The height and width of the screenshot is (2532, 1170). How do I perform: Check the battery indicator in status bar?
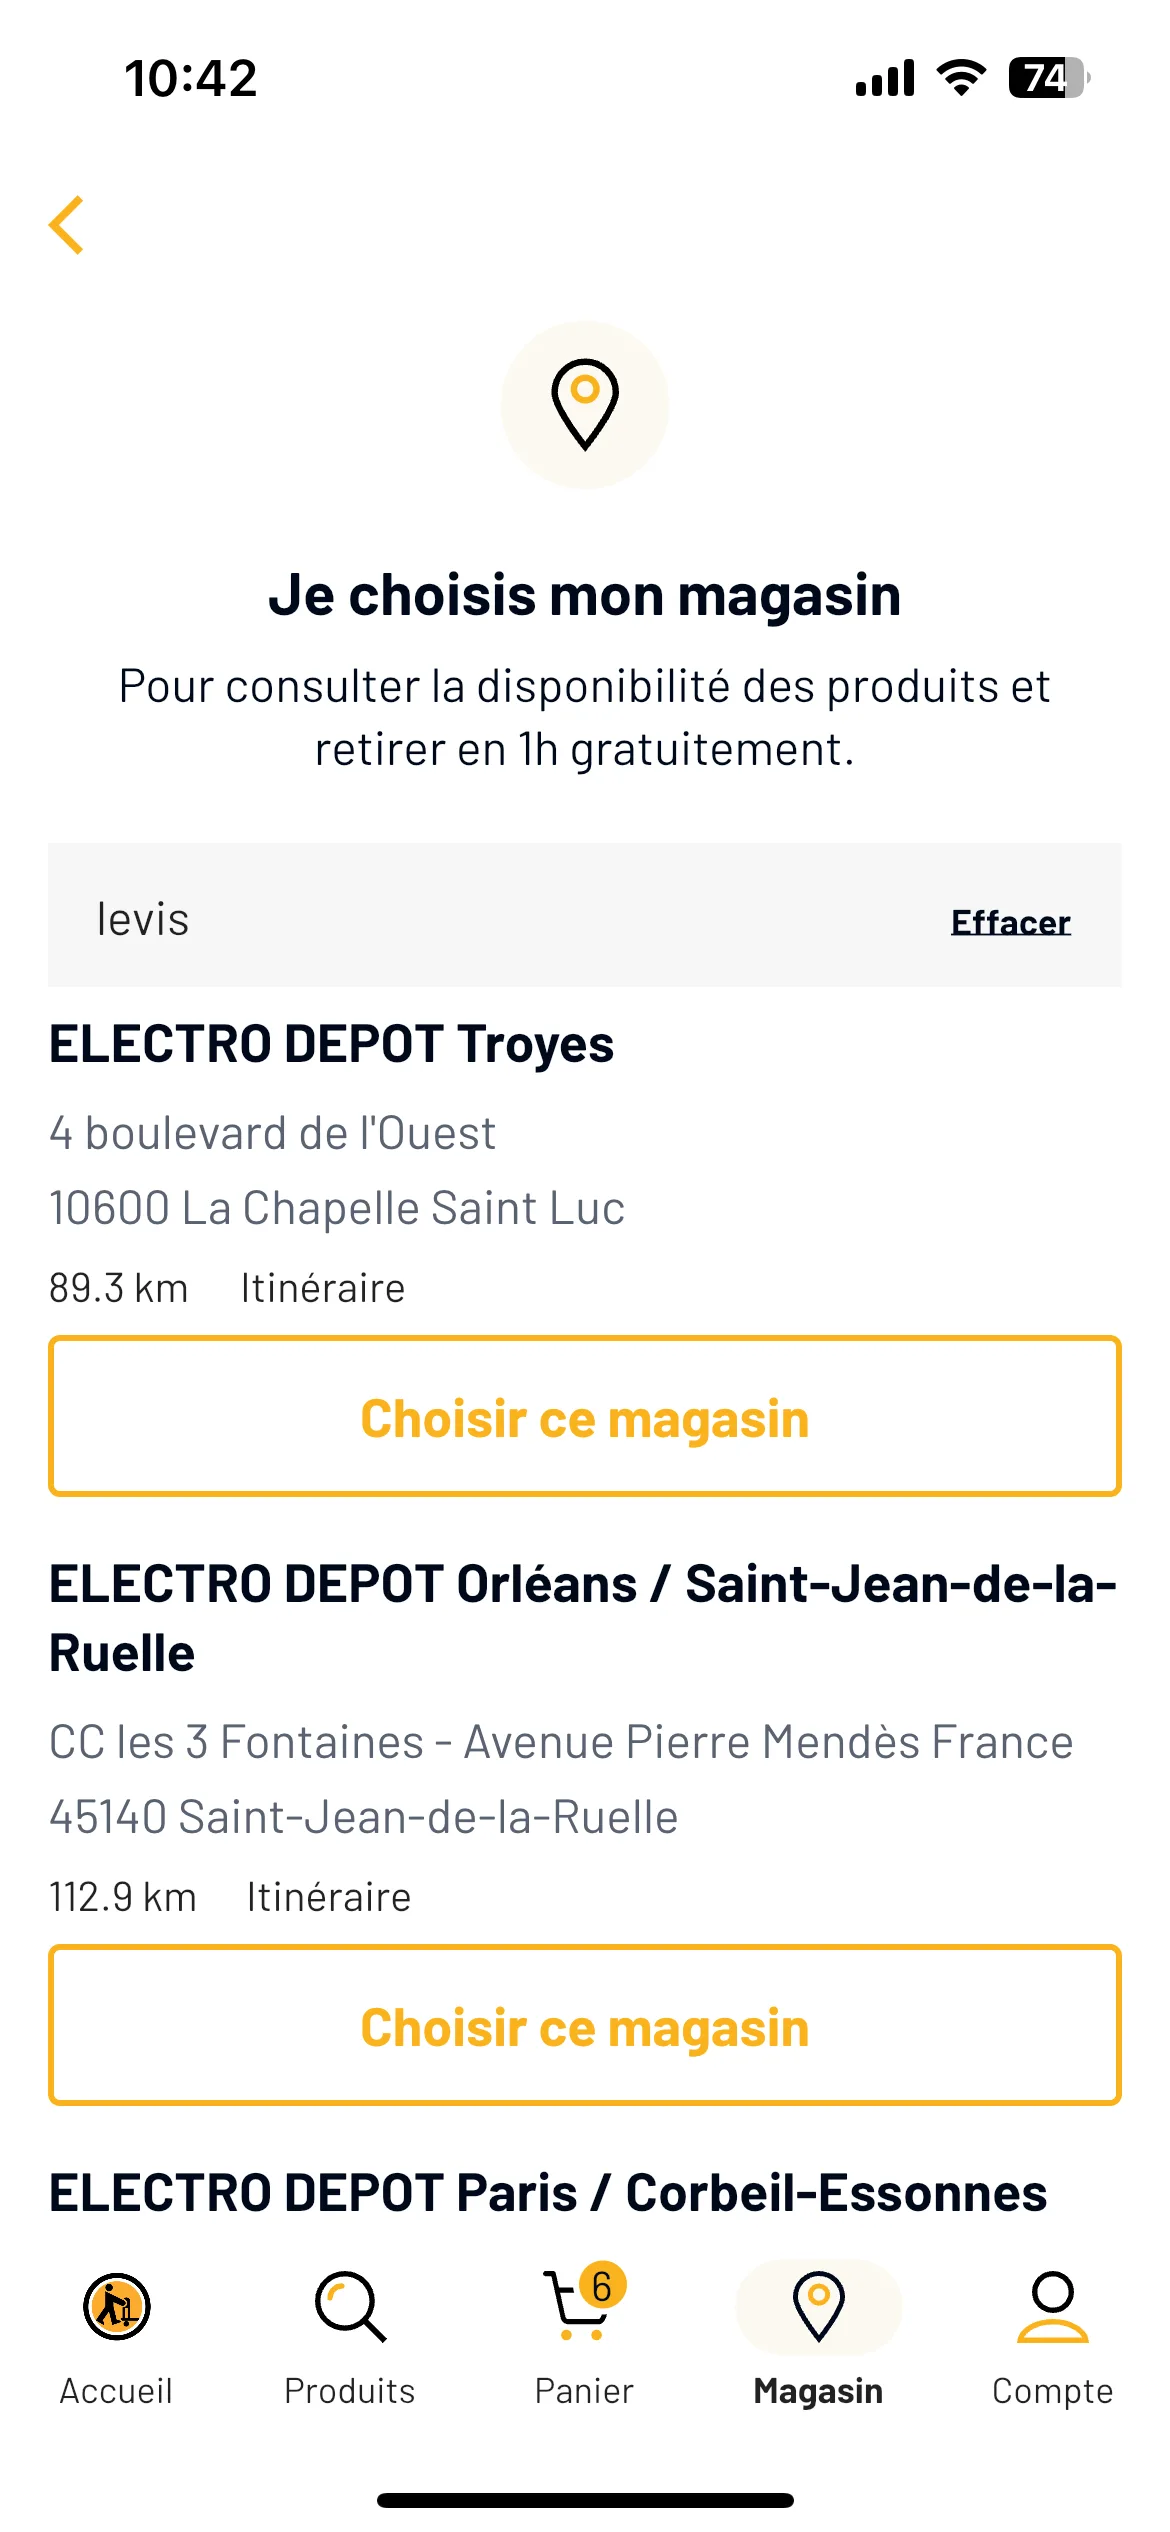tap(1049, 78)
